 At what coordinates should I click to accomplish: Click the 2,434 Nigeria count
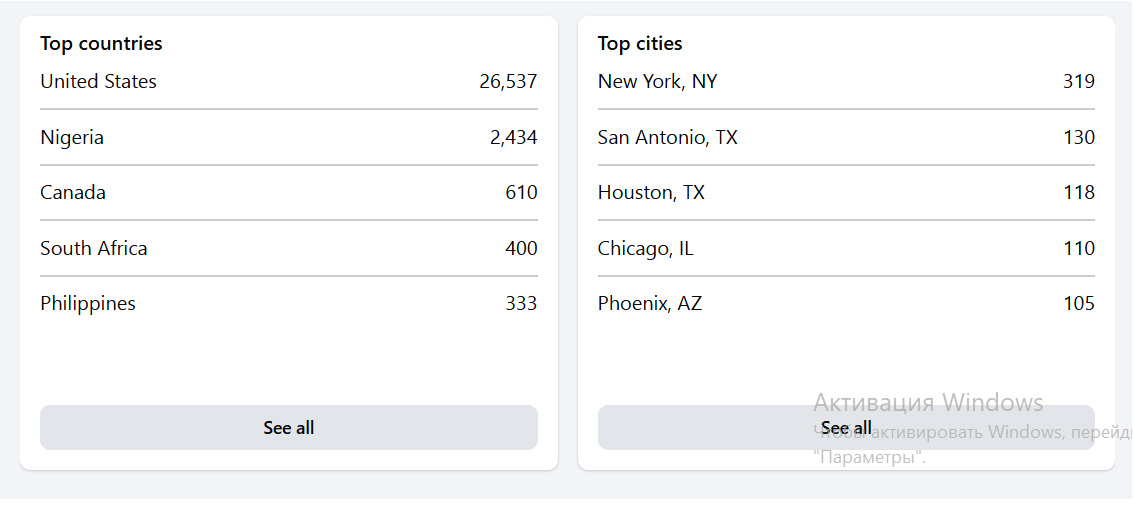513,137
